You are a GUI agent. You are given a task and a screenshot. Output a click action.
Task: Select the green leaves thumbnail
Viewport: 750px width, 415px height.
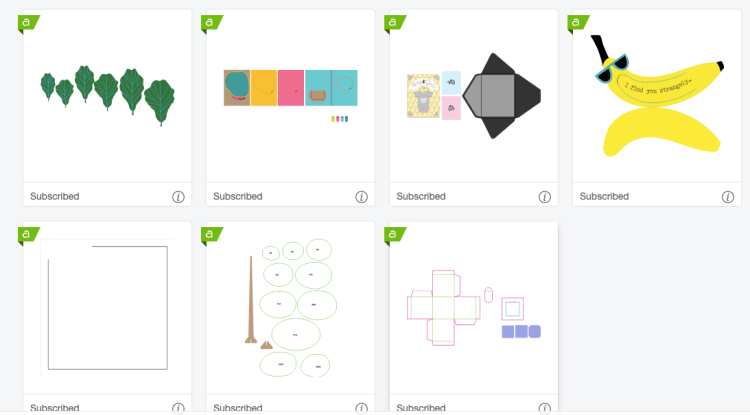pos(108,96)
